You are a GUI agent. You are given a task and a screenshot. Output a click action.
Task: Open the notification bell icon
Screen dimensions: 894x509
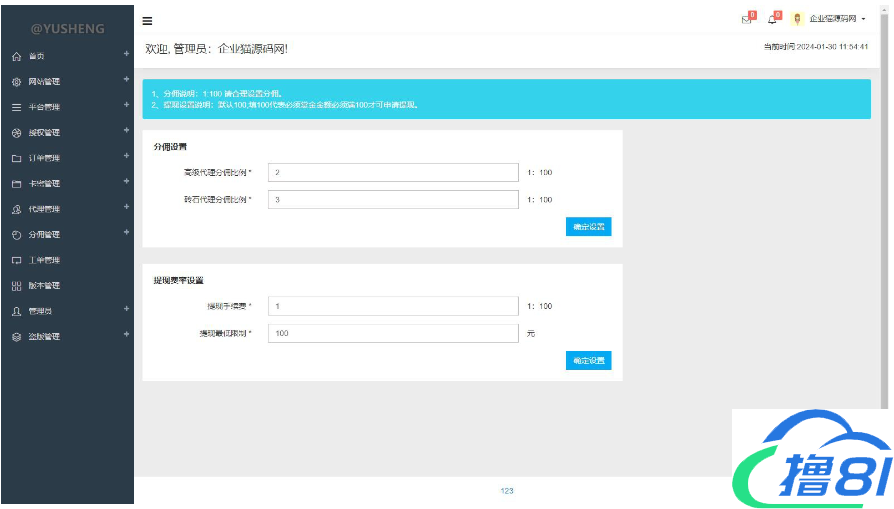tap(772, 19)
